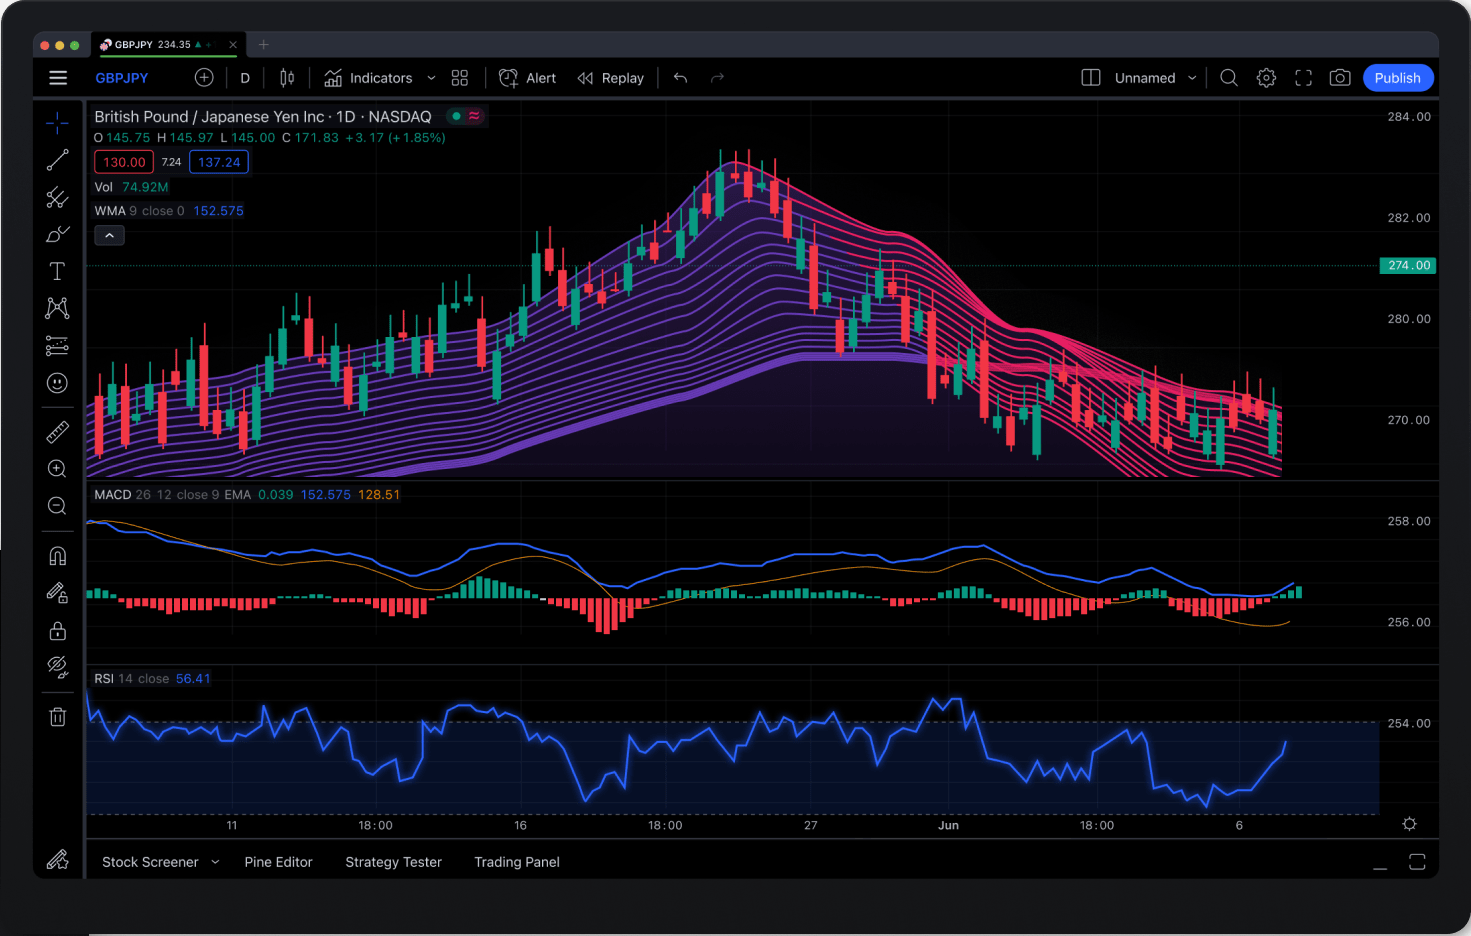Viewport: 1471px width, 936px height.
Task: Open the measure ruler tool
Action: [57, 432]
